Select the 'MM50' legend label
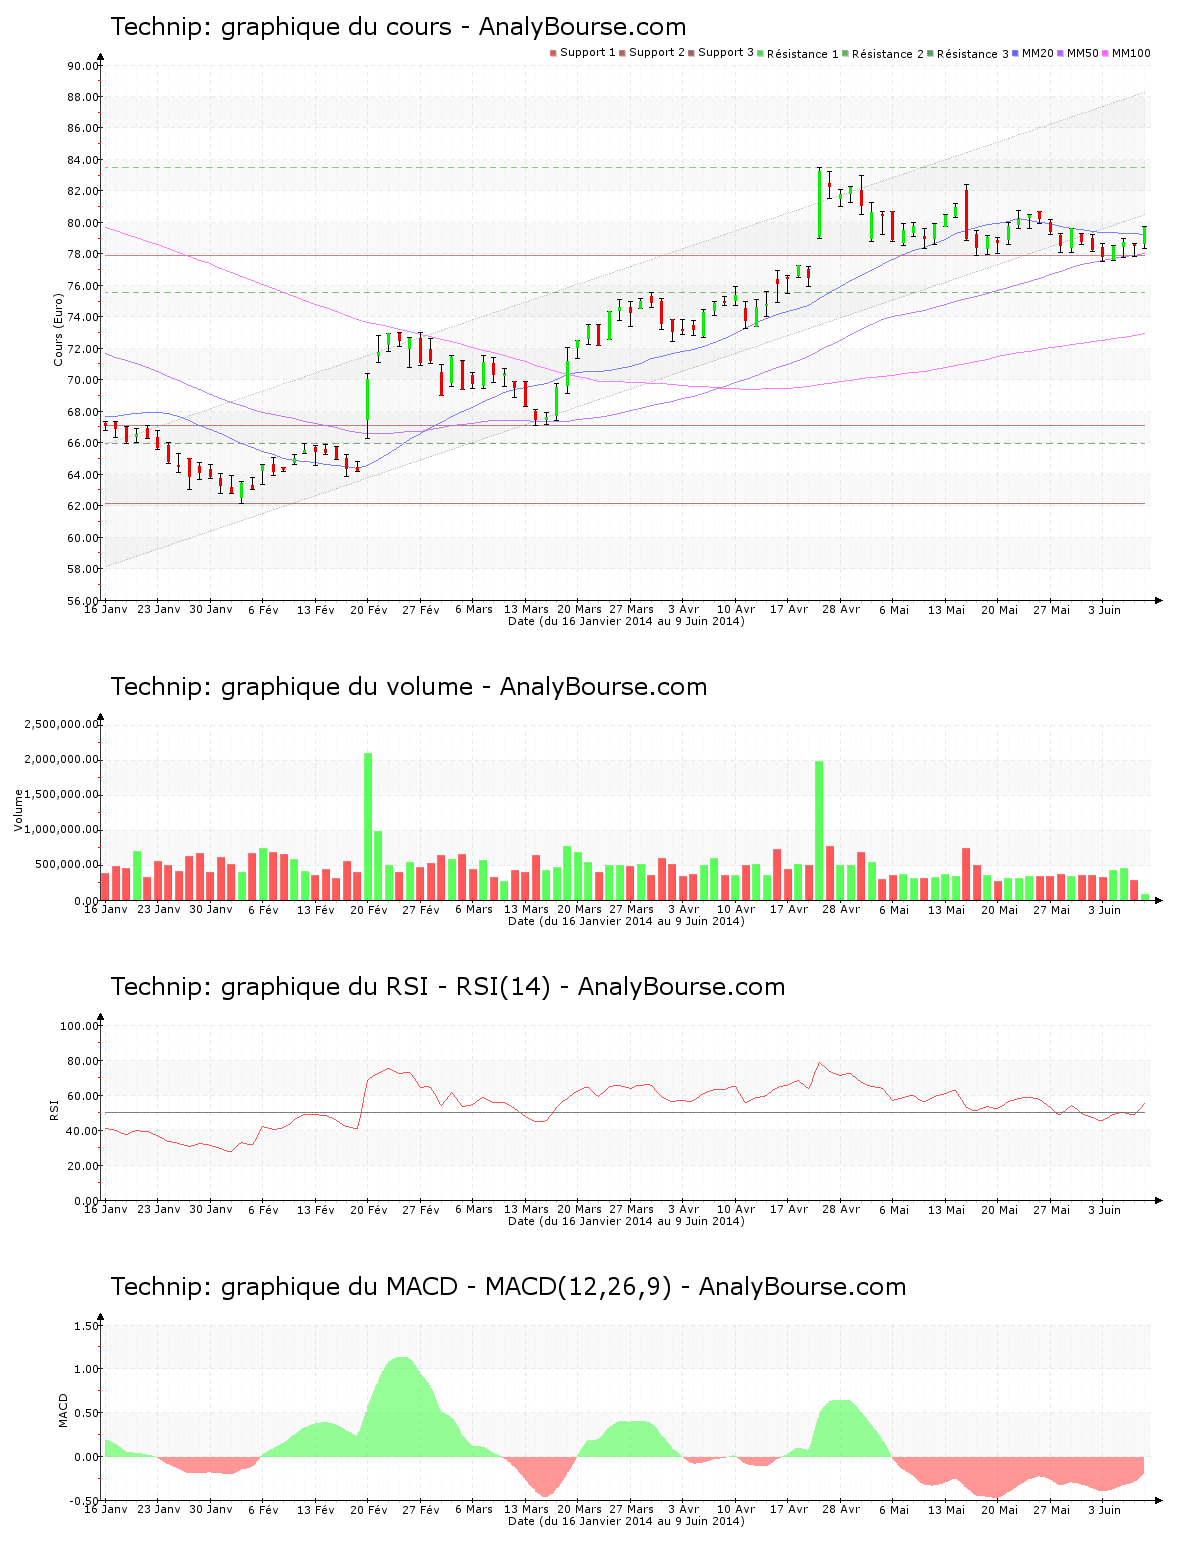This screenshot has height=1550, width=1200. pos(1083,53)
